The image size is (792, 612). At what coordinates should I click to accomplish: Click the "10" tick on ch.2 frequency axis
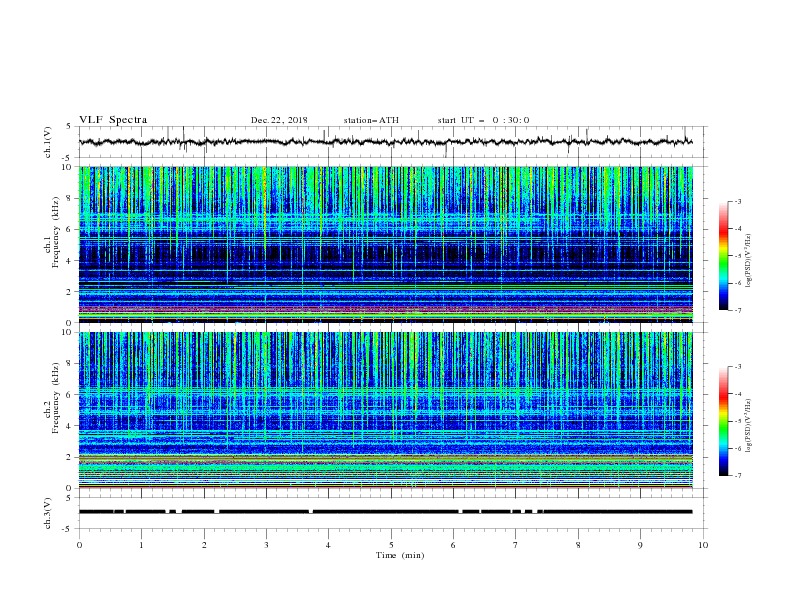tap(67, 332)
